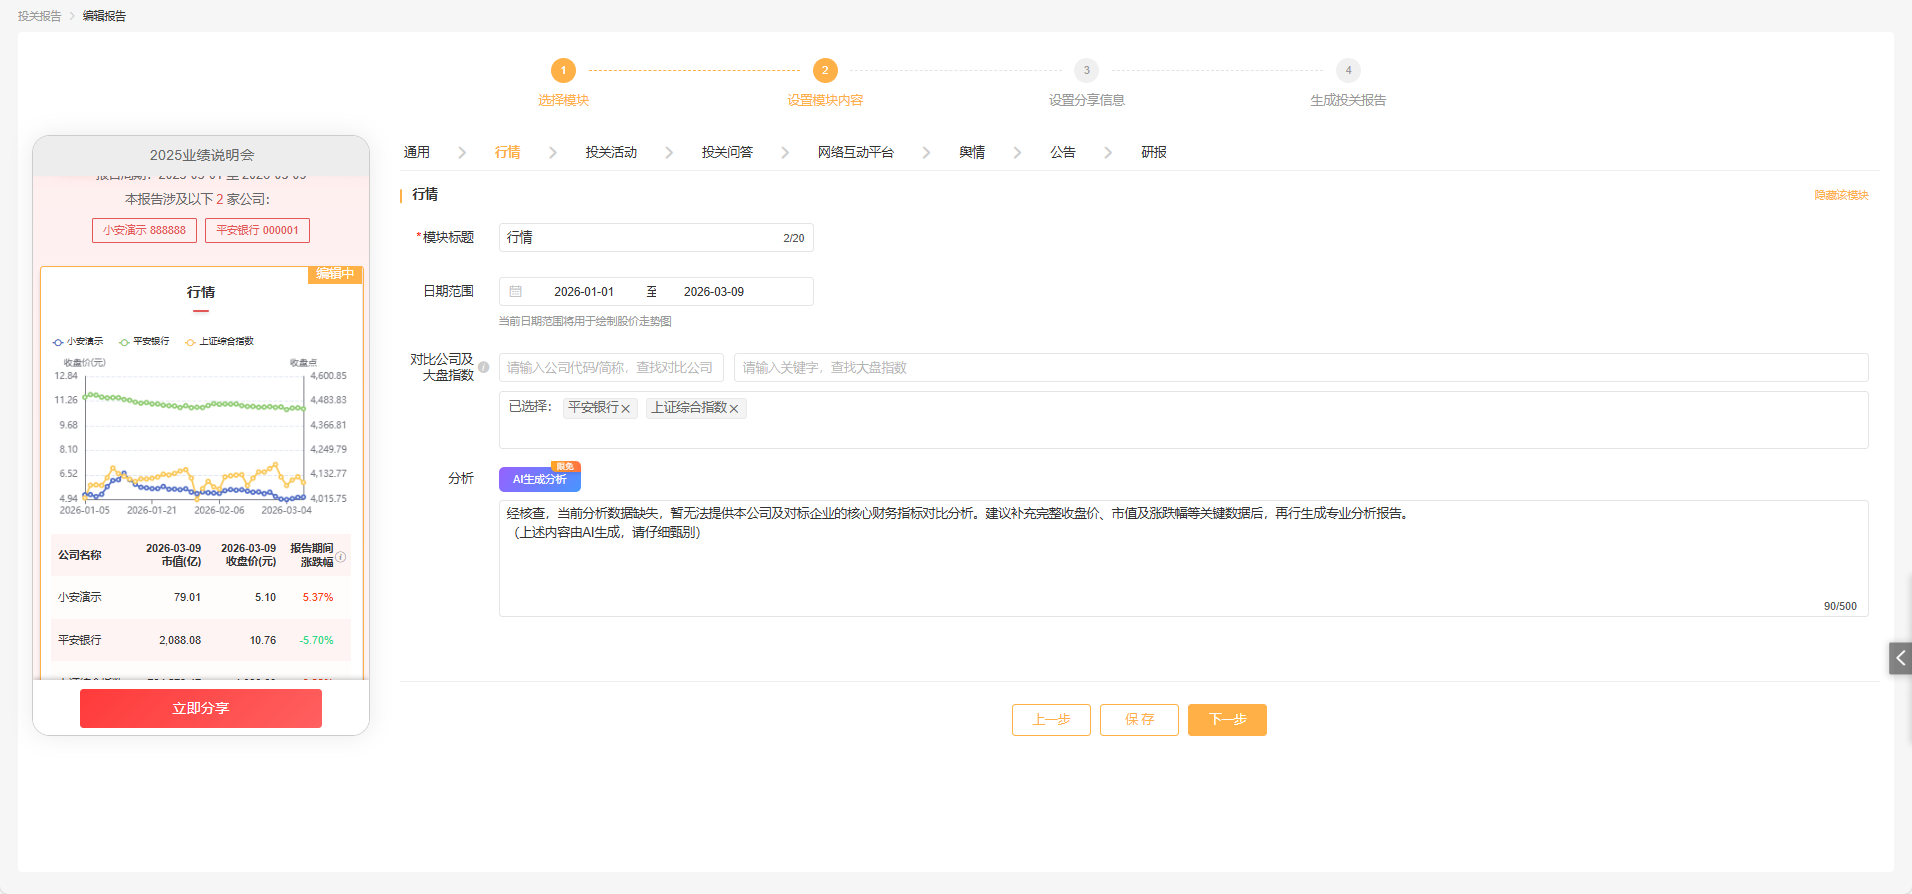Switch to the 投关活动 module tab

611,152
